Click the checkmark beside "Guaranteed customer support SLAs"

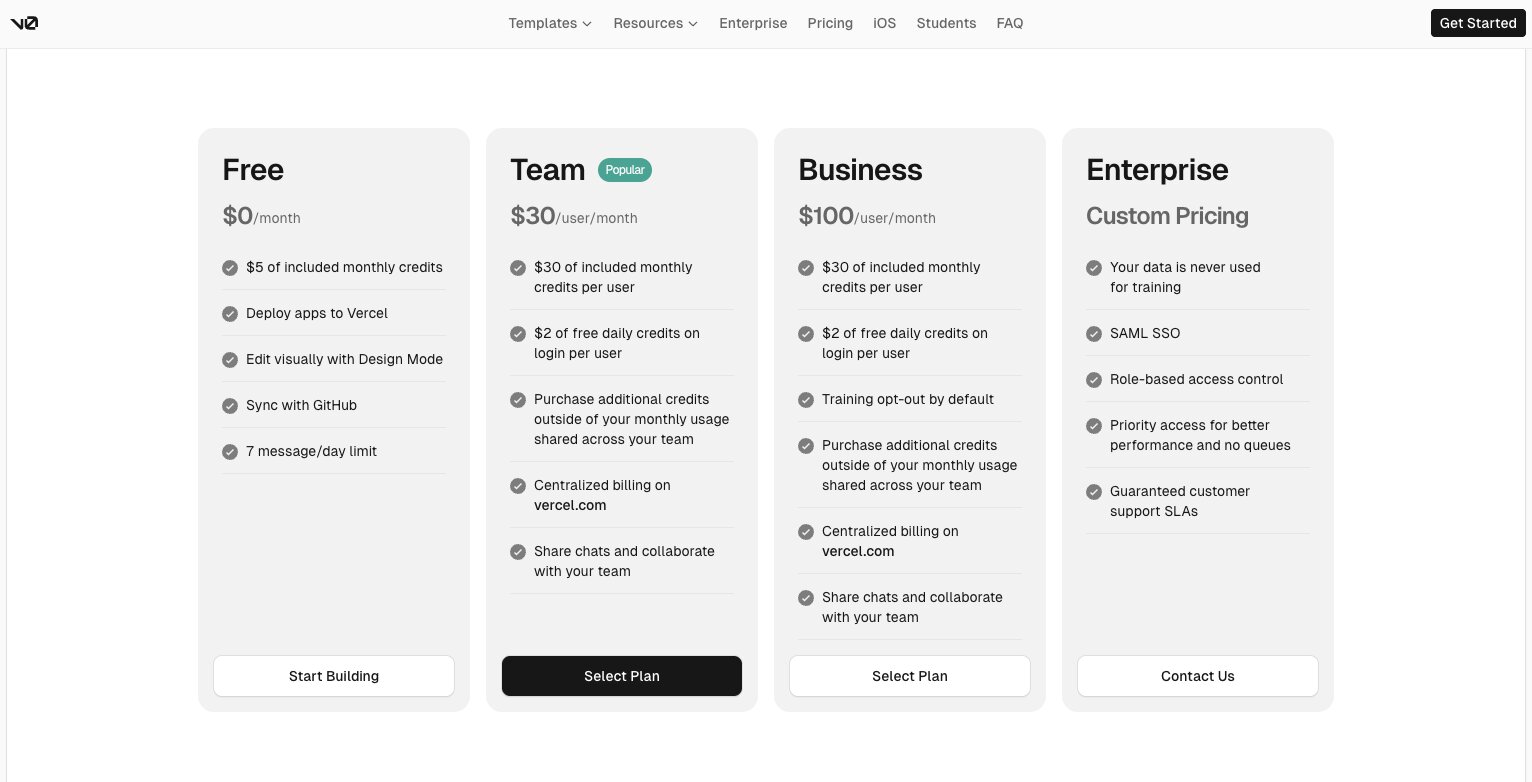click(x=1094, y=492)
